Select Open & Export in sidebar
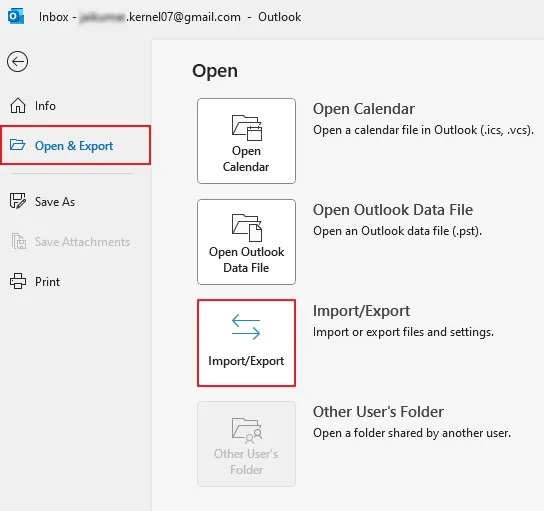 [x=75, y=145]
